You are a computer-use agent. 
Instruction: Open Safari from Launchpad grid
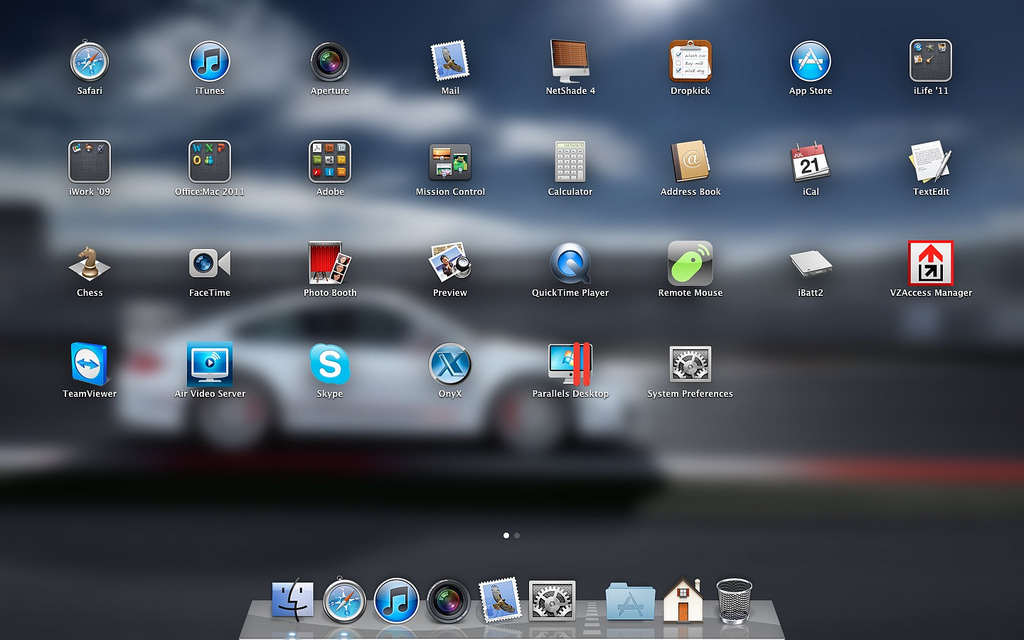89,61
